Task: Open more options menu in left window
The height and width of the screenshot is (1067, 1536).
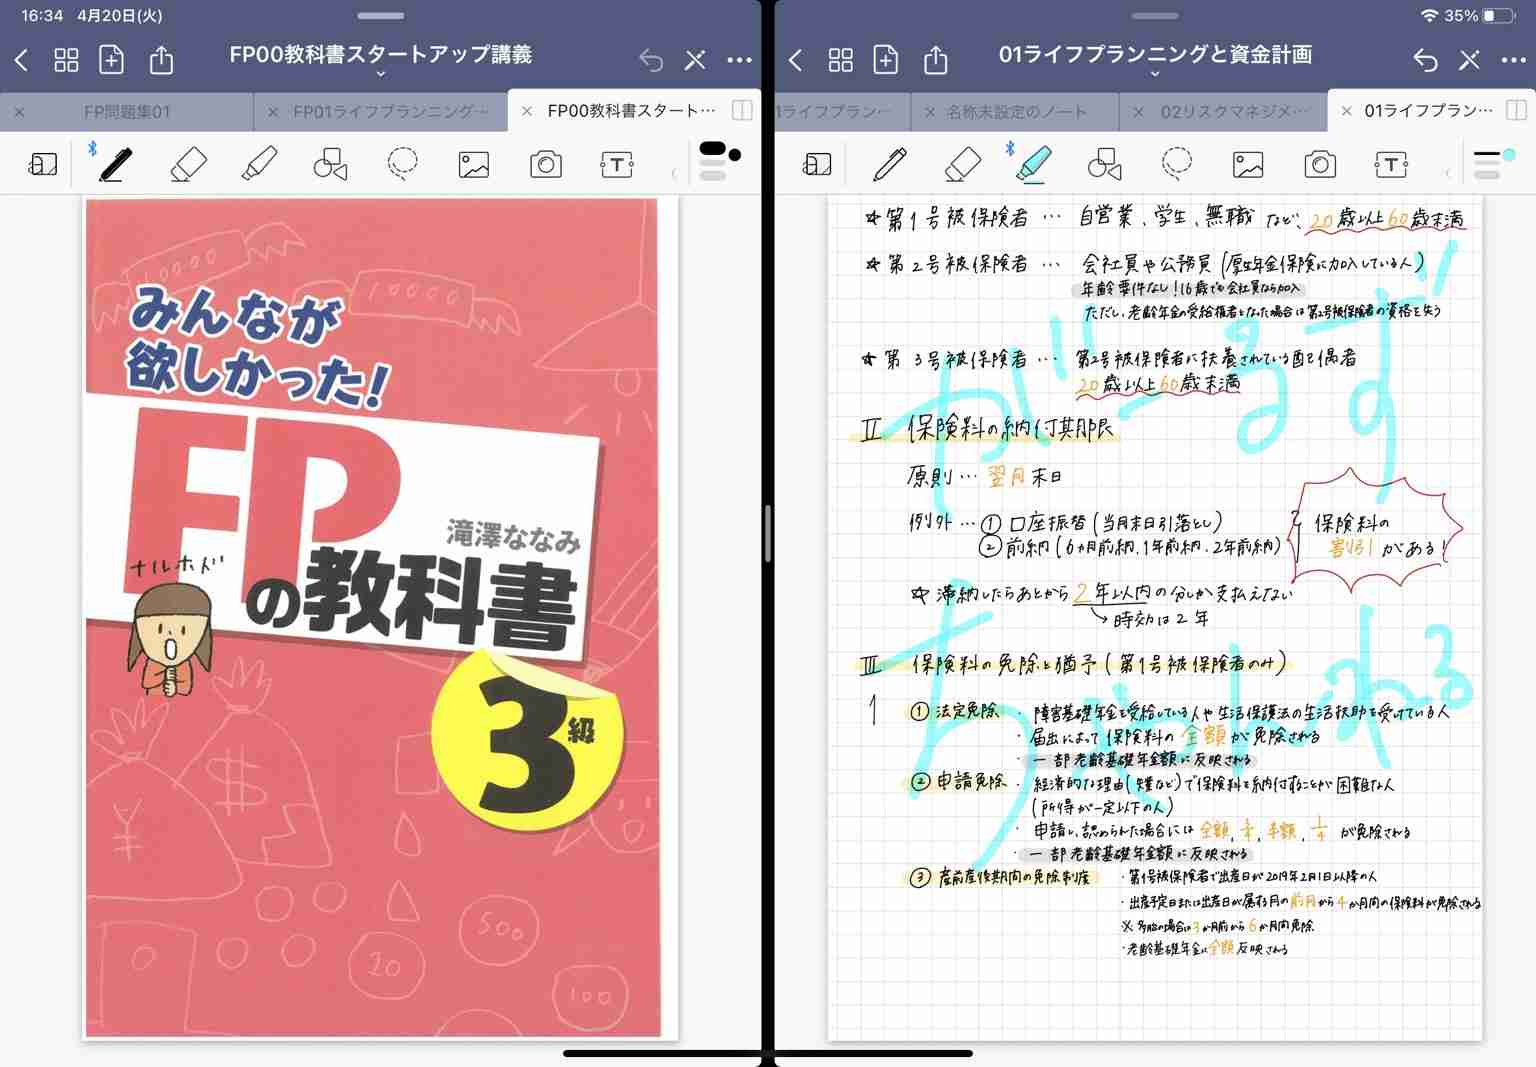Action: point(739,60)
